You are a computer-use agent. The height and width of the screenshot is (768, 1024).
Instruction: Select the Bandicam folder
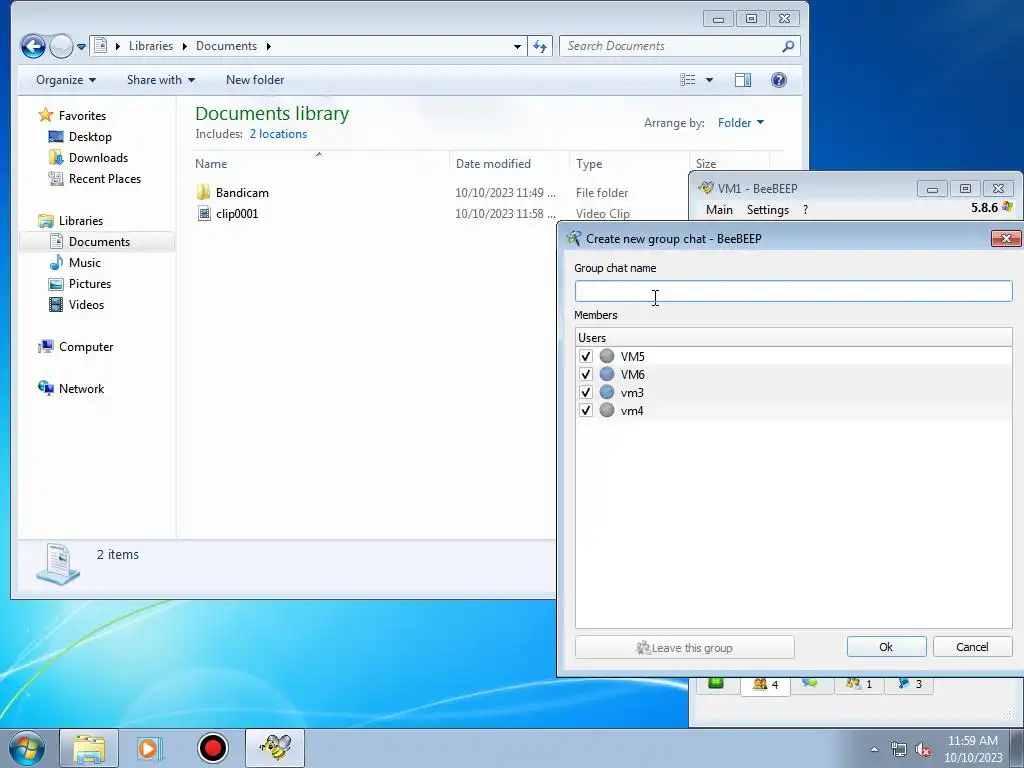point(242,193)
